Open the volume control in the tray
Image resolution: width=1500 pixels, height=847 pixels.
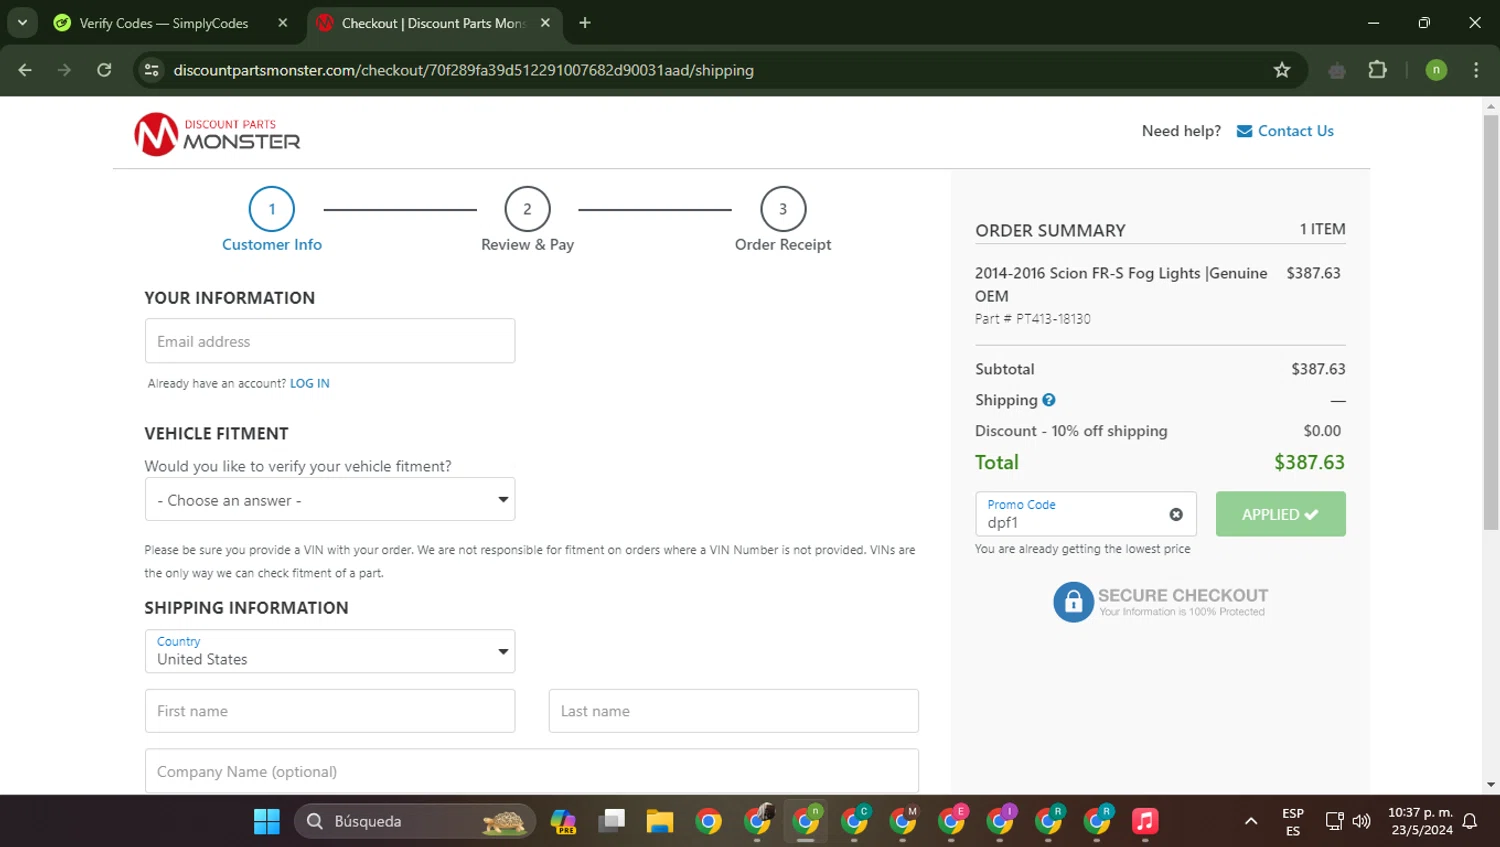[1361, 821]
